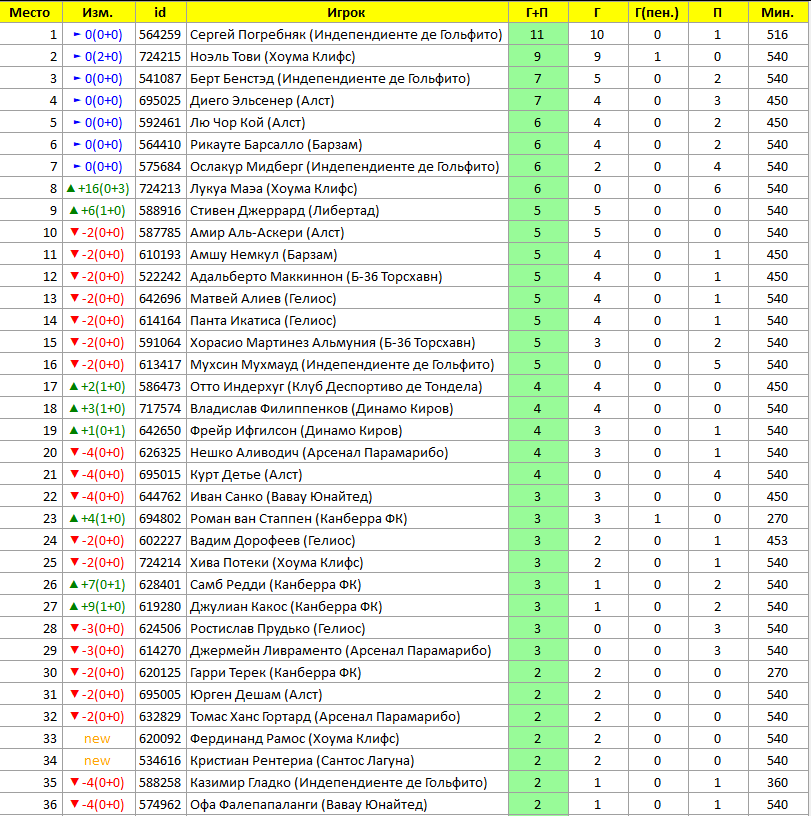This screenshot has height=816, width=811.
Task: Click the green up arrow beside Стивен Джеррард
Action: pyautogui.click(x=74, y=210)
